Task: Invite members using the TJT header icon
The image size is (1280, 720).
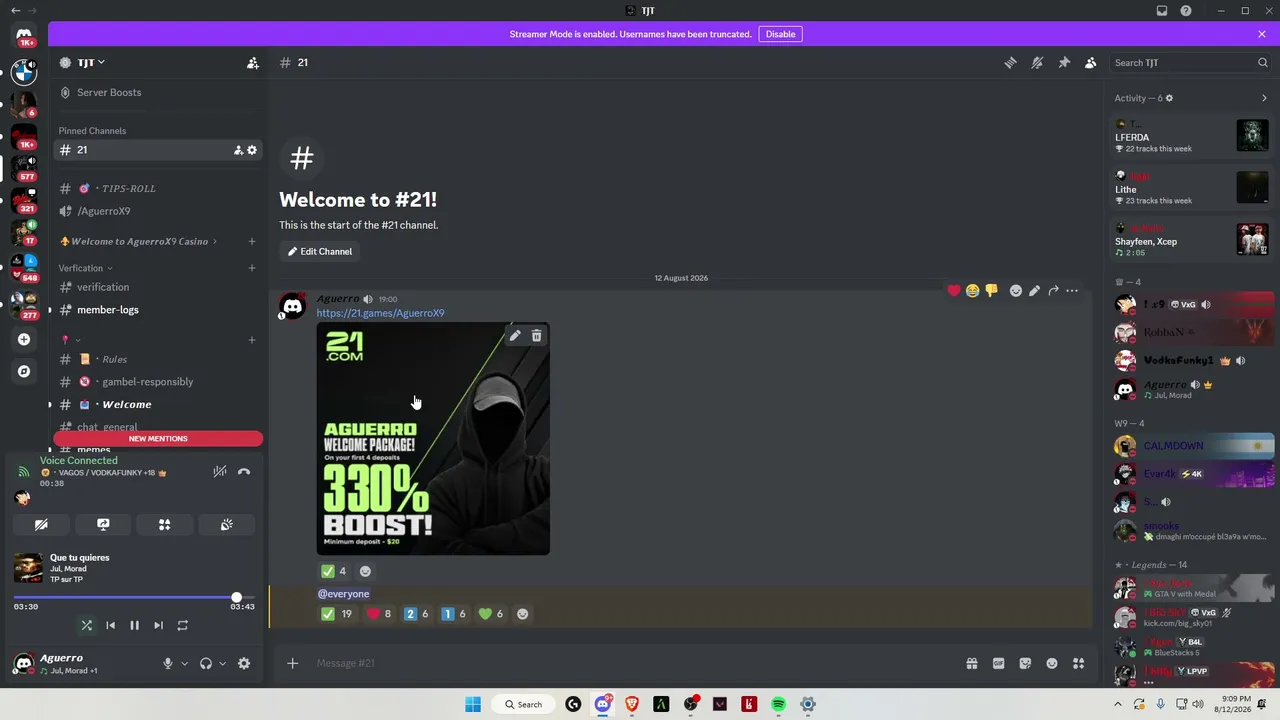Action: pos(253,63)
